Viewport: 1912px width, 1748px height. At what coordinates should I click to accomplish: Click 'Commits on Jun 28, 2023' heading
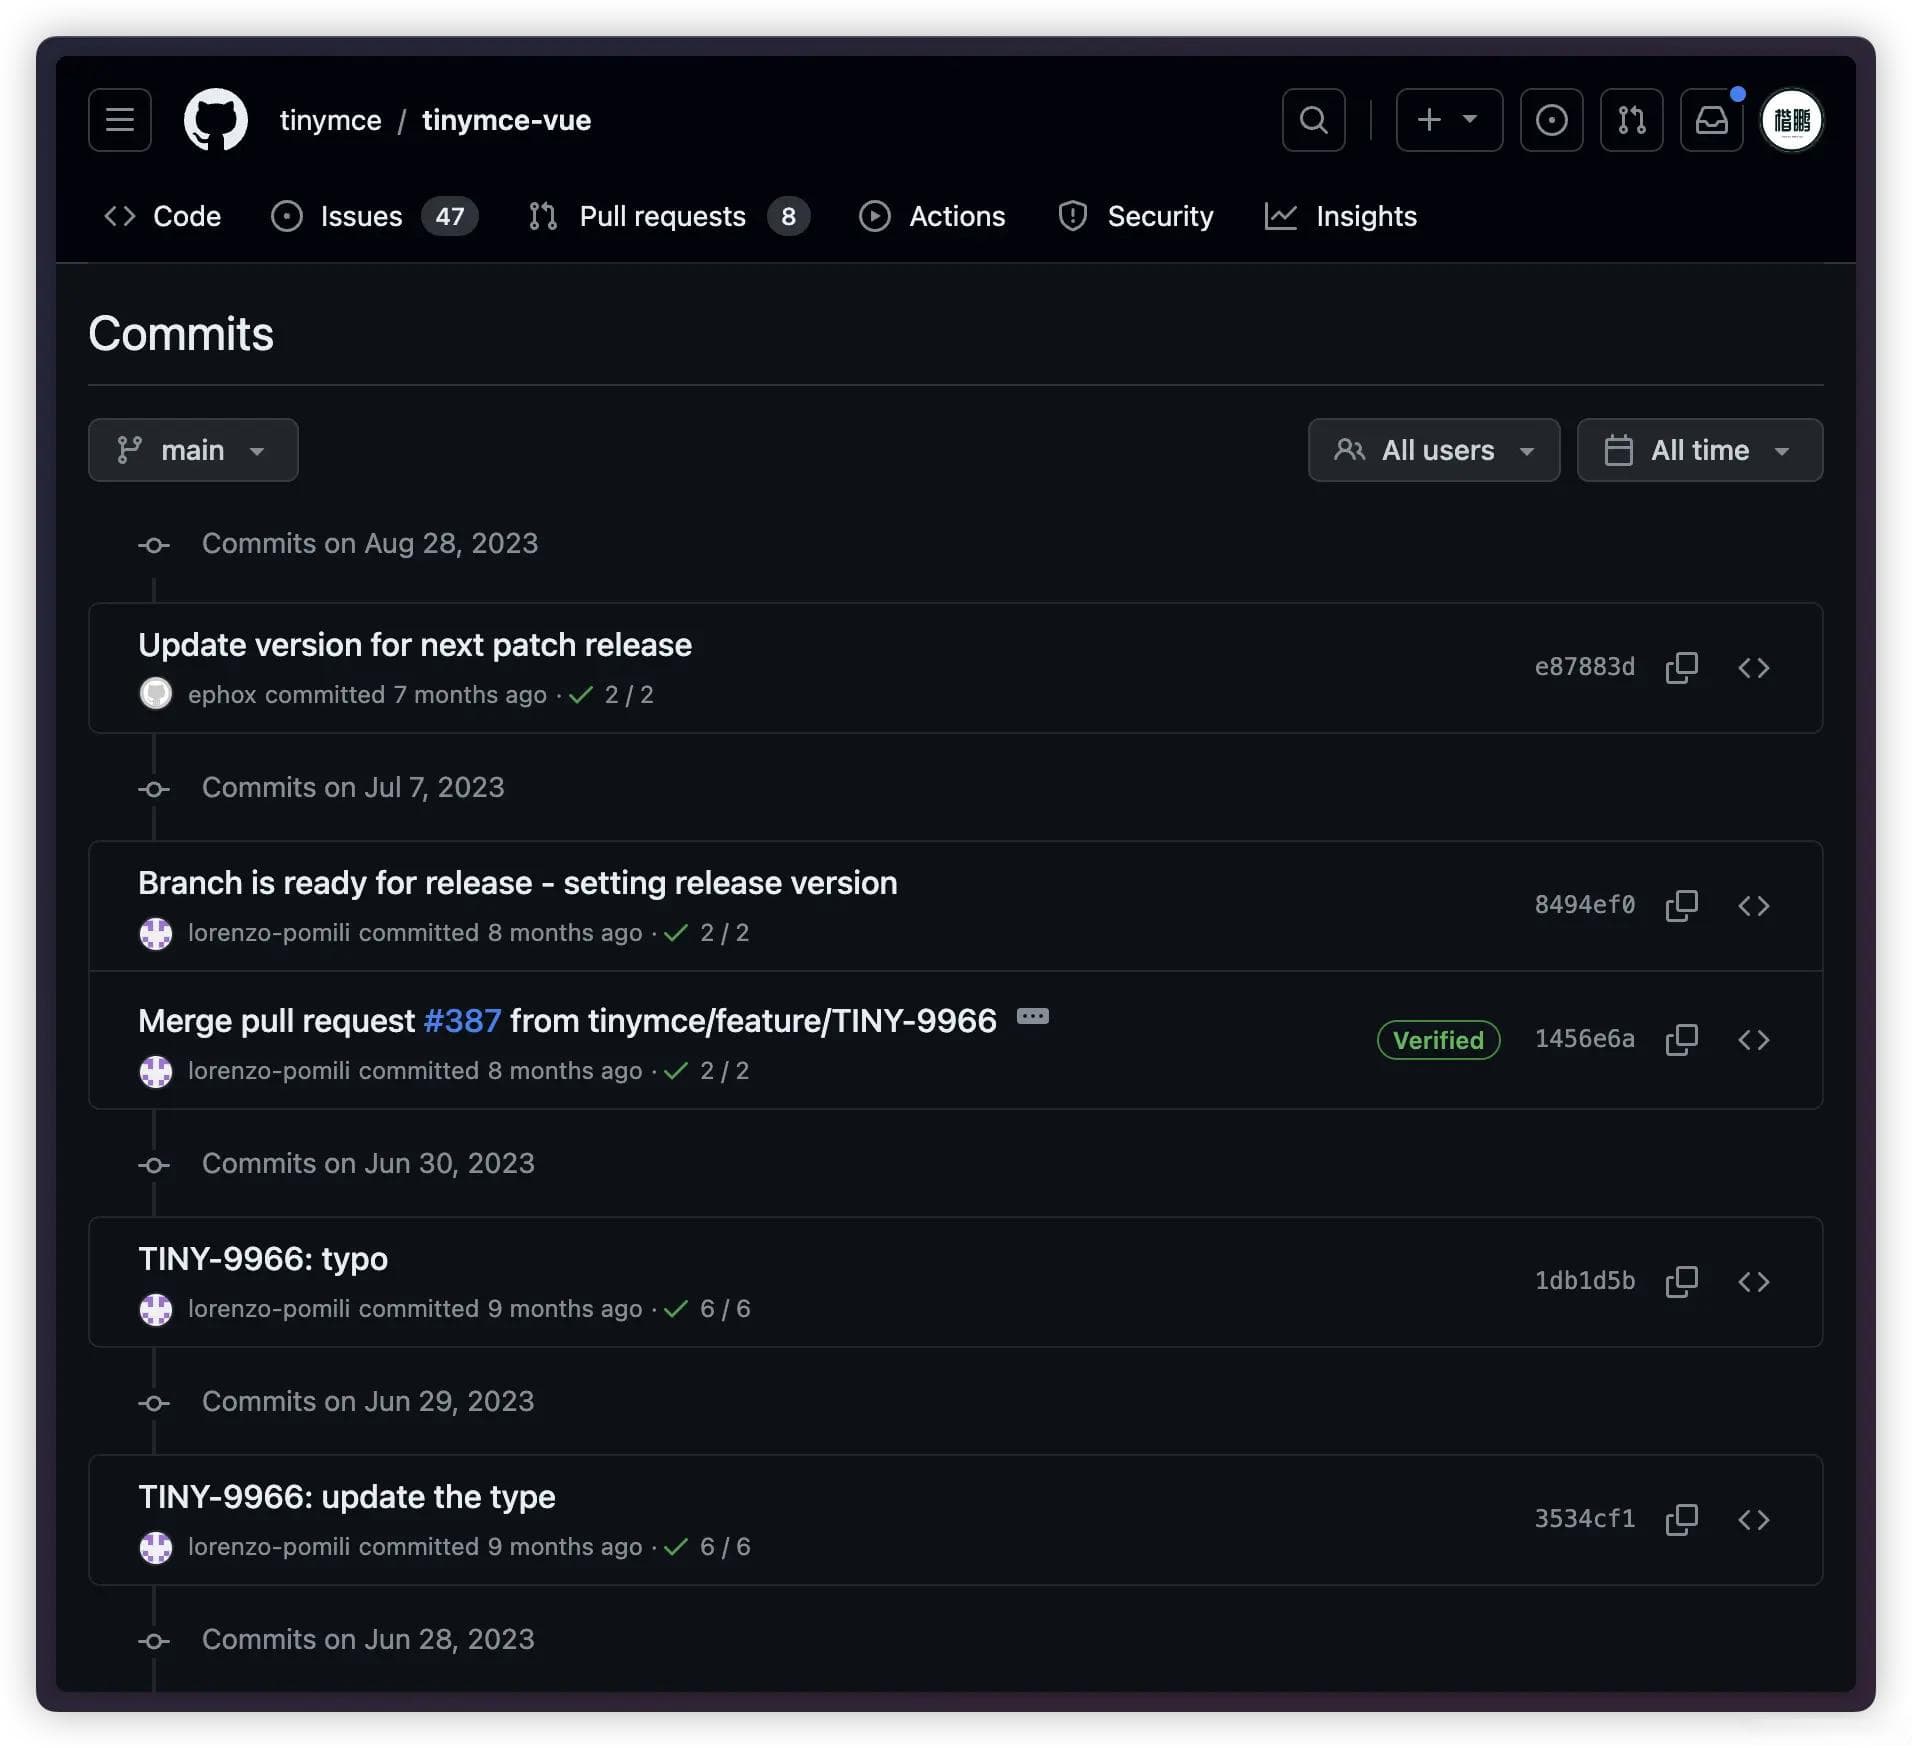point(368,1639)
